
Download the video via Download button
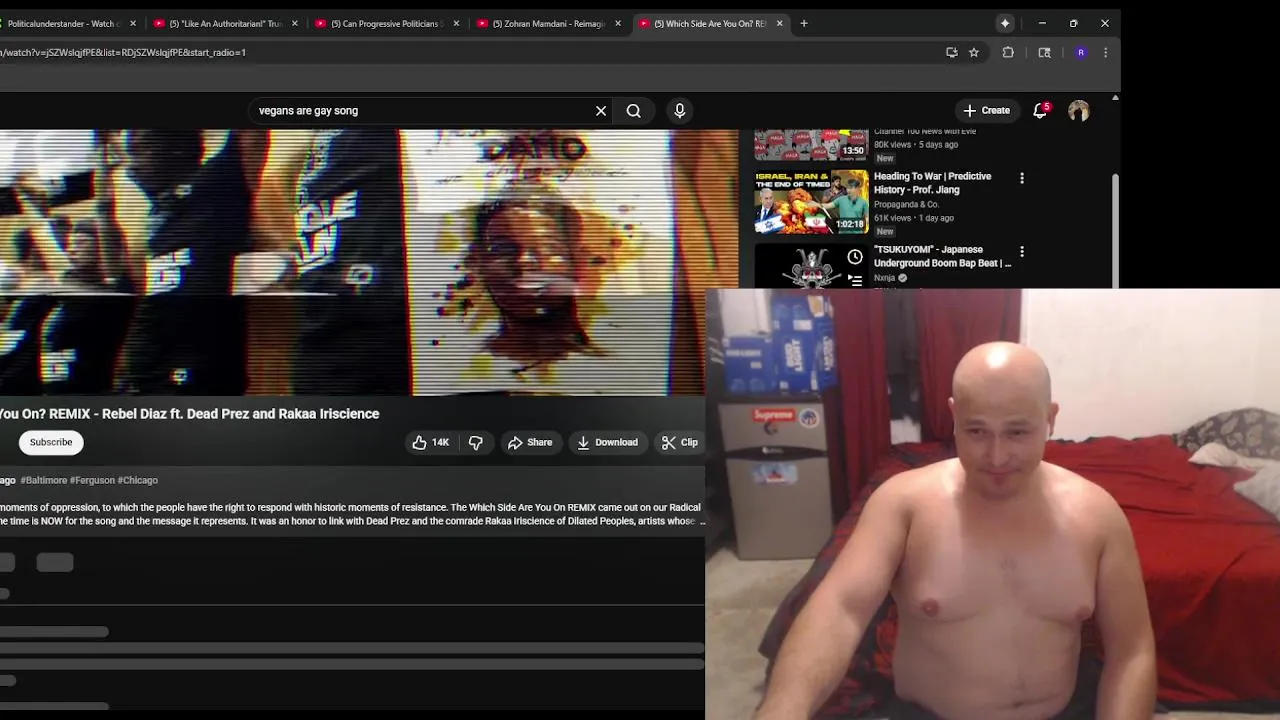point(607,442)
